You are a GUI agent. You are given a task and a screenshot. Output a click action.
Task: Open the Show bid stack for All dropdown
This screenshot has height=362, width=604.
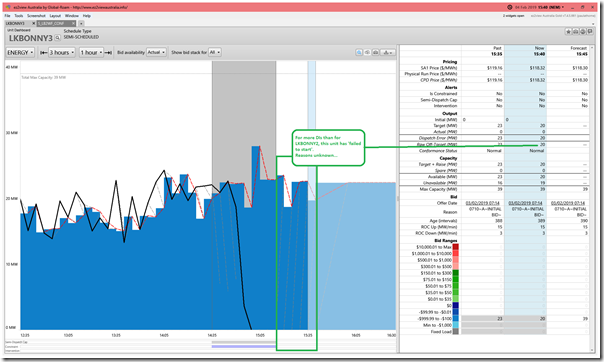(x=215, y=52)
